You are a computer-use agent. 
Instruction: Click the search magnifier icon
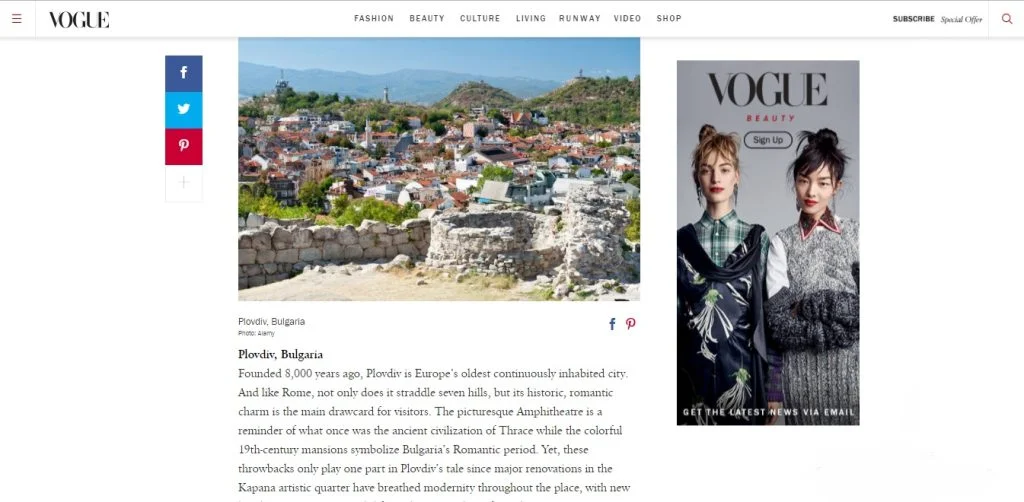(x=1006, y=19)
